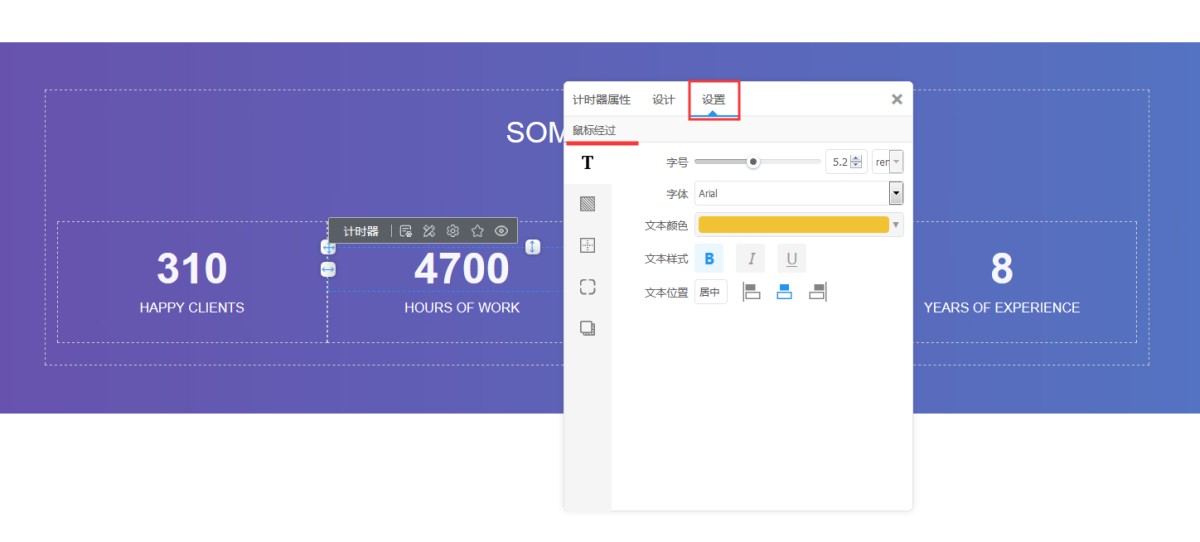Click the 居中 text position button
1200x542 pixels.
710,292
